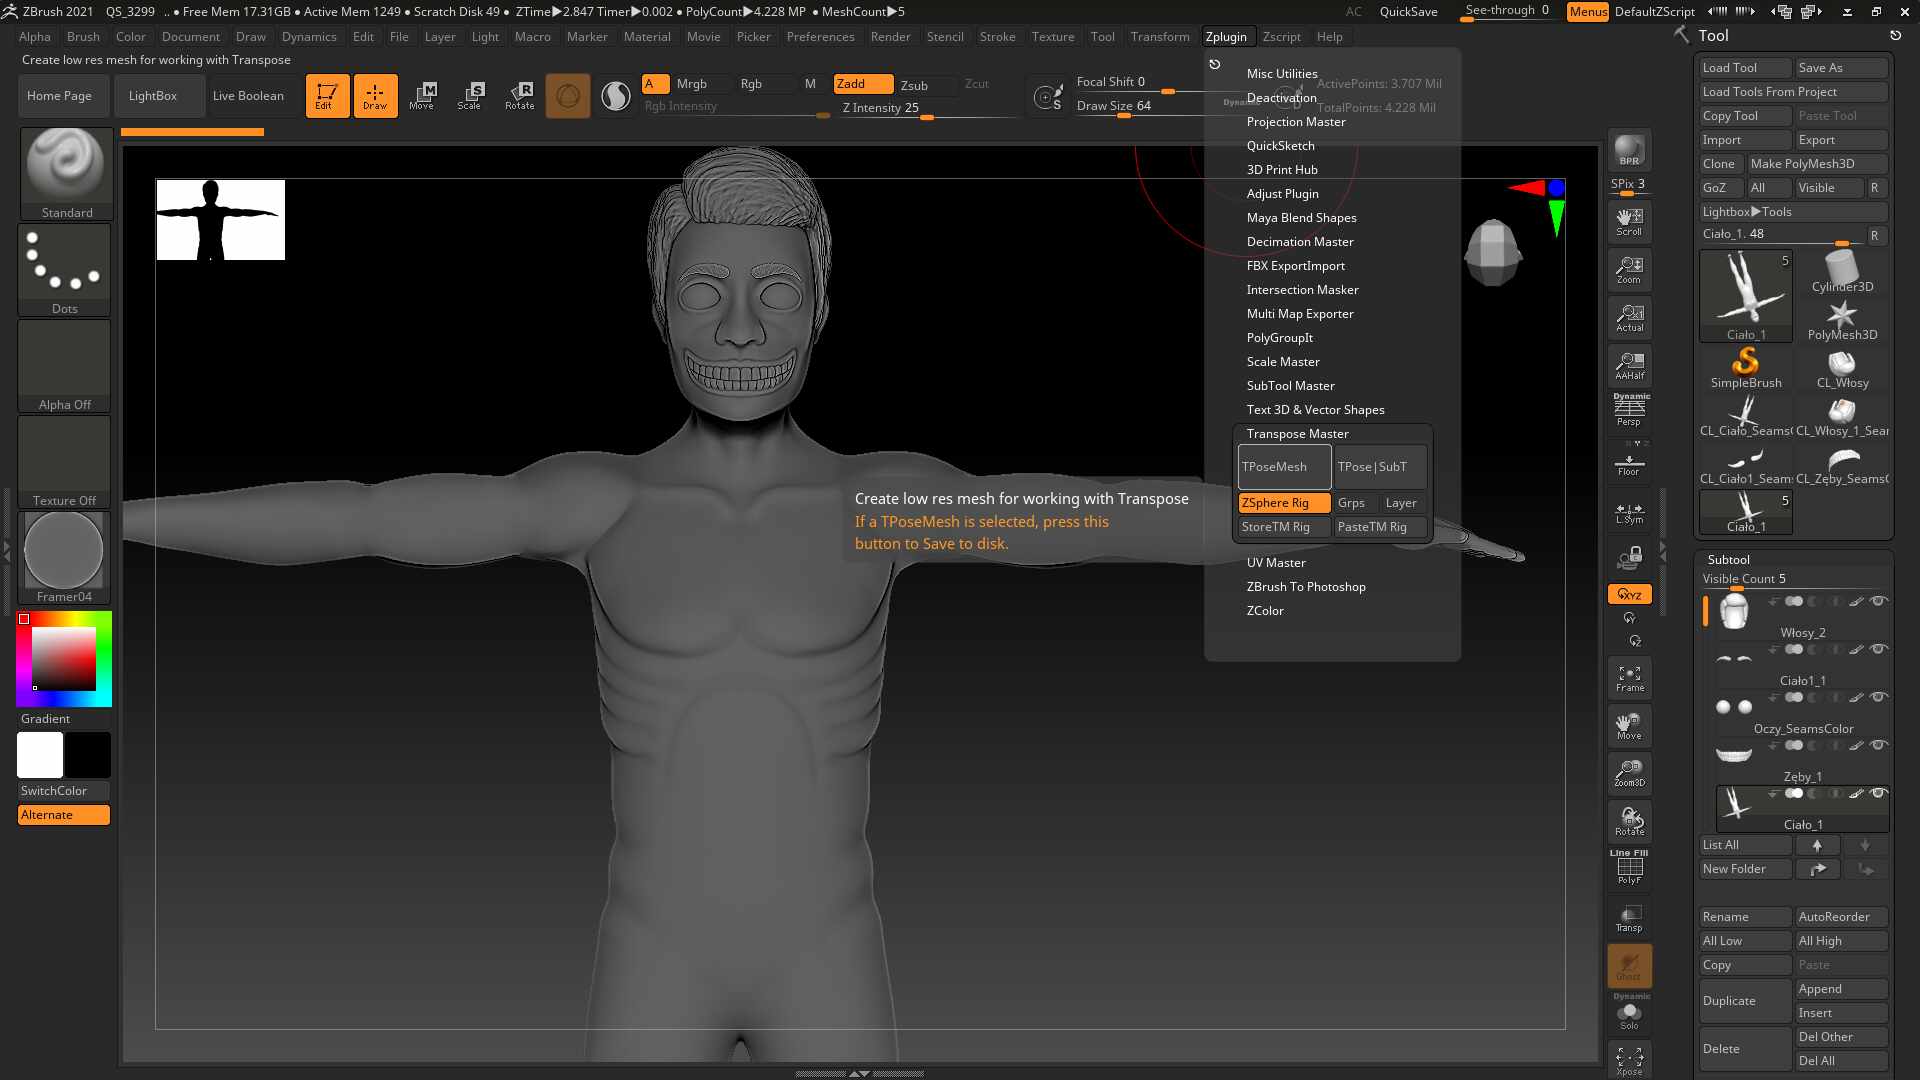Collapse Transpose Master section
1920x1080 pixels.
pyautogui.click(x=1297, y=434)
